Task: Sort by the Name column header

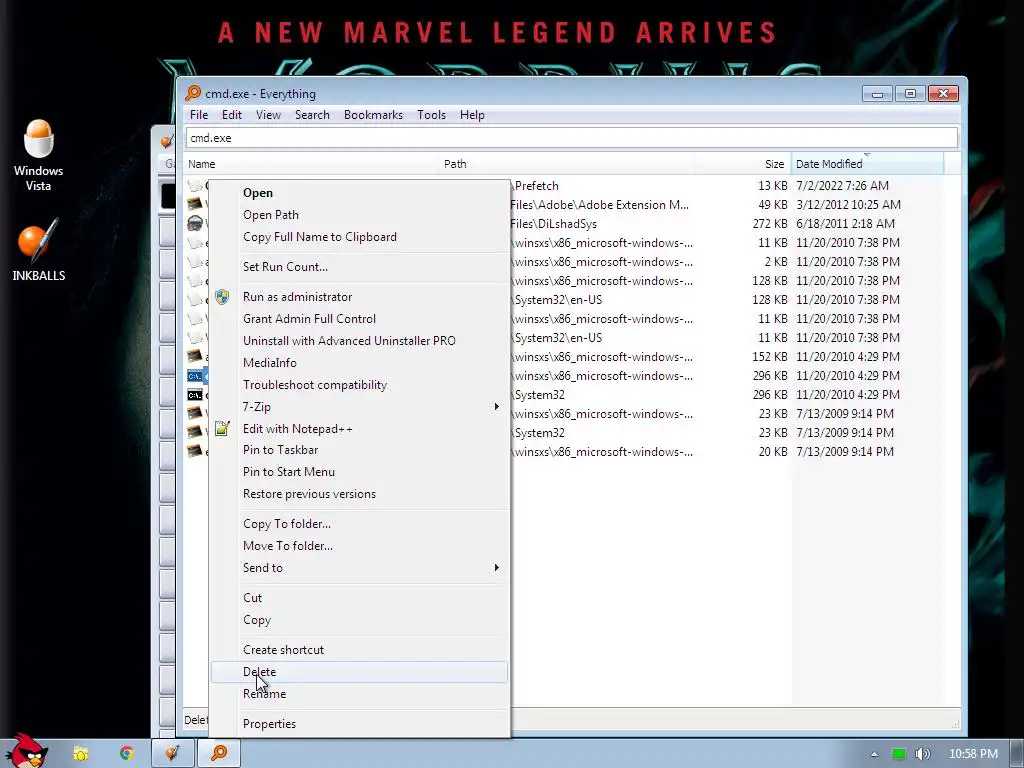Action: pos(311,164)
